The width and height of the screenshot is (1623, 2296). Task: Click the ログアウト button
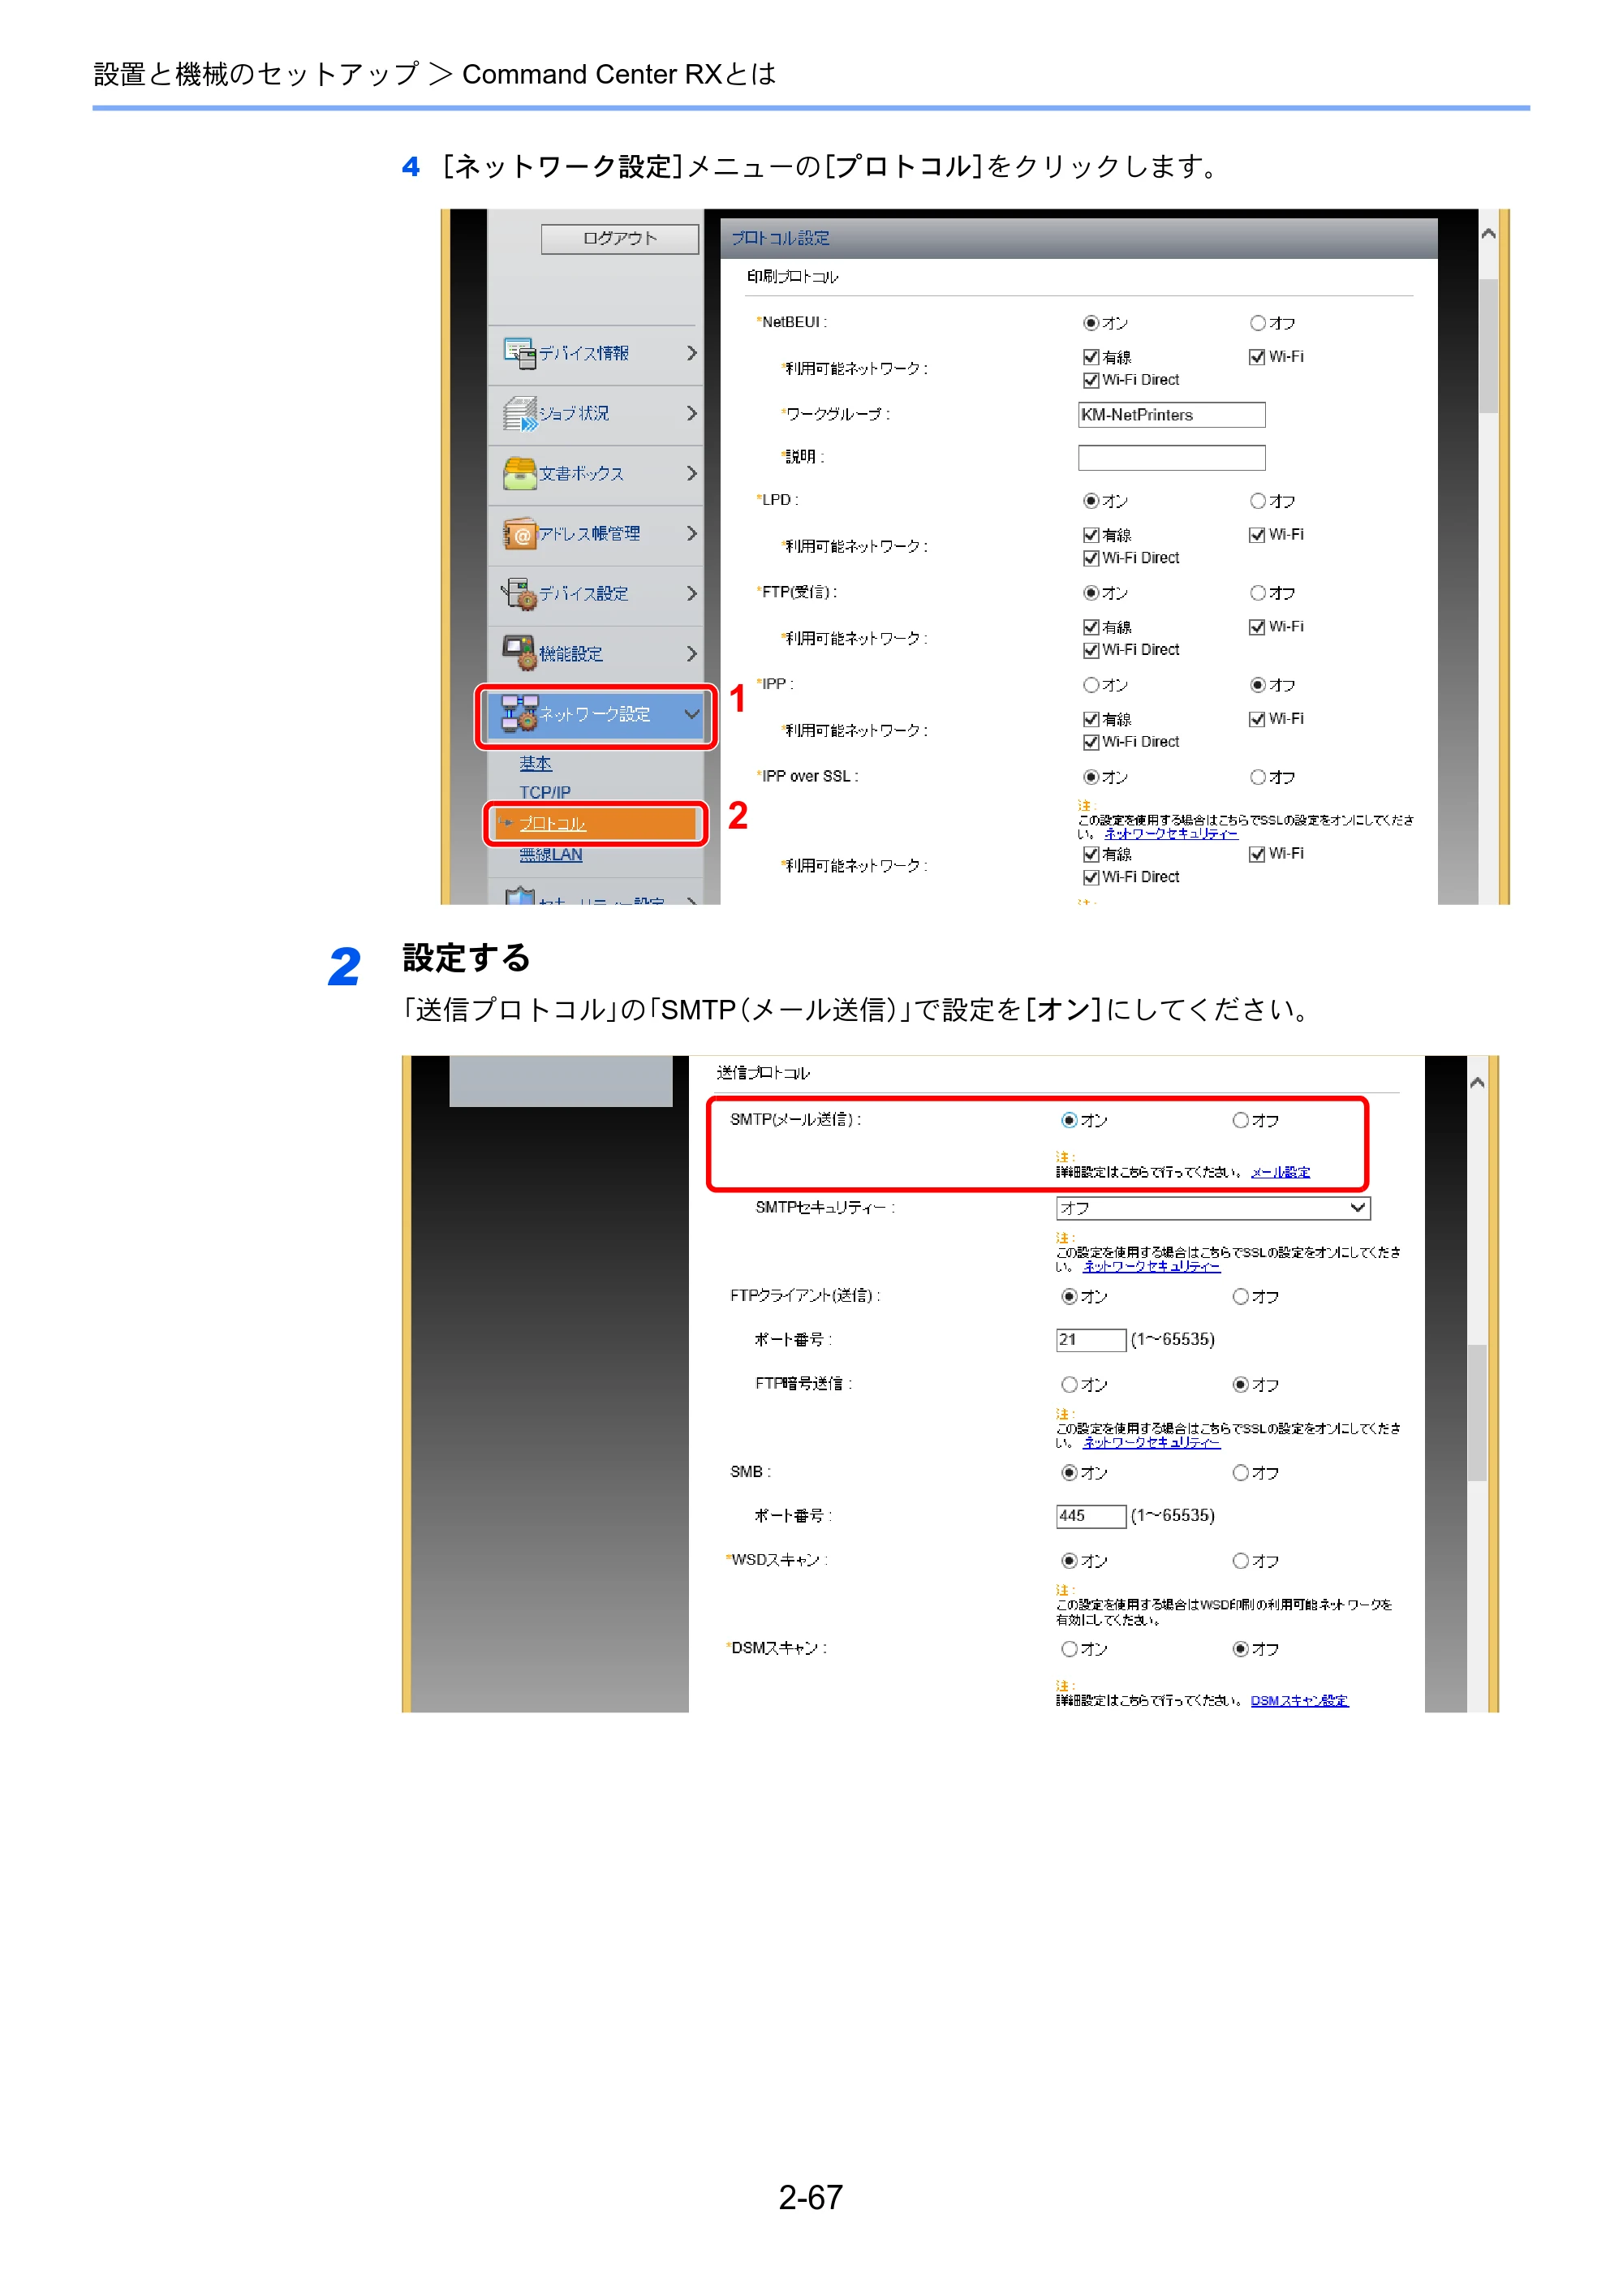click(619, 238)
